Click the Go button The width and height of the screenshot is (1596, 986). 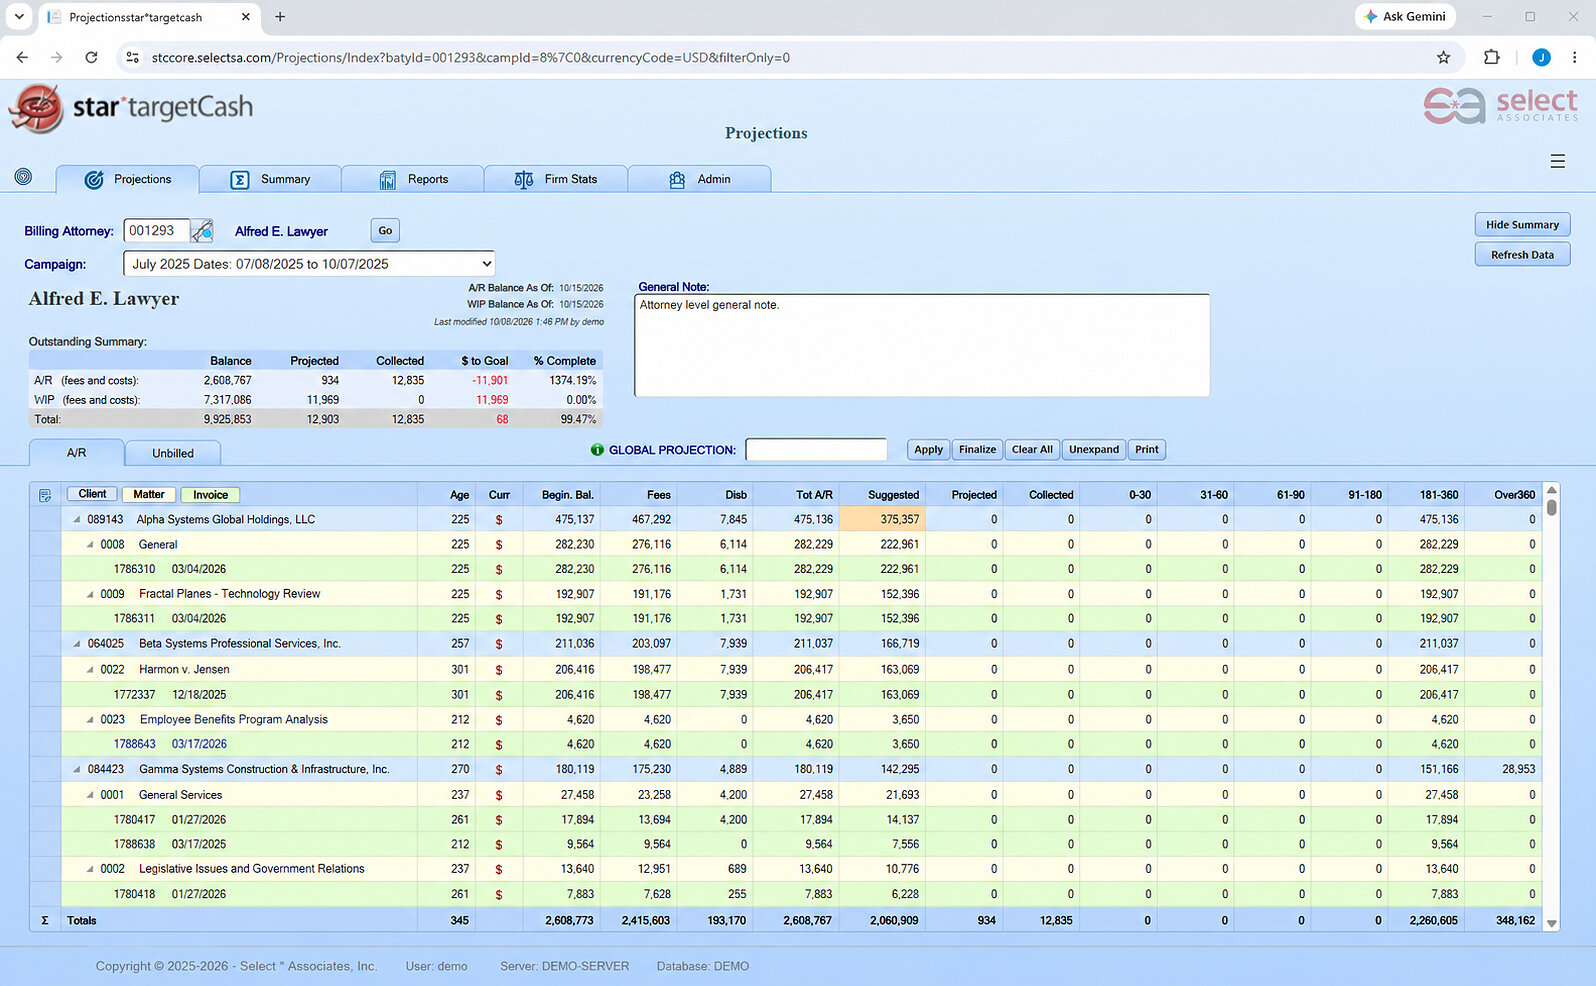pyautogui.click(x=385, y=231)
